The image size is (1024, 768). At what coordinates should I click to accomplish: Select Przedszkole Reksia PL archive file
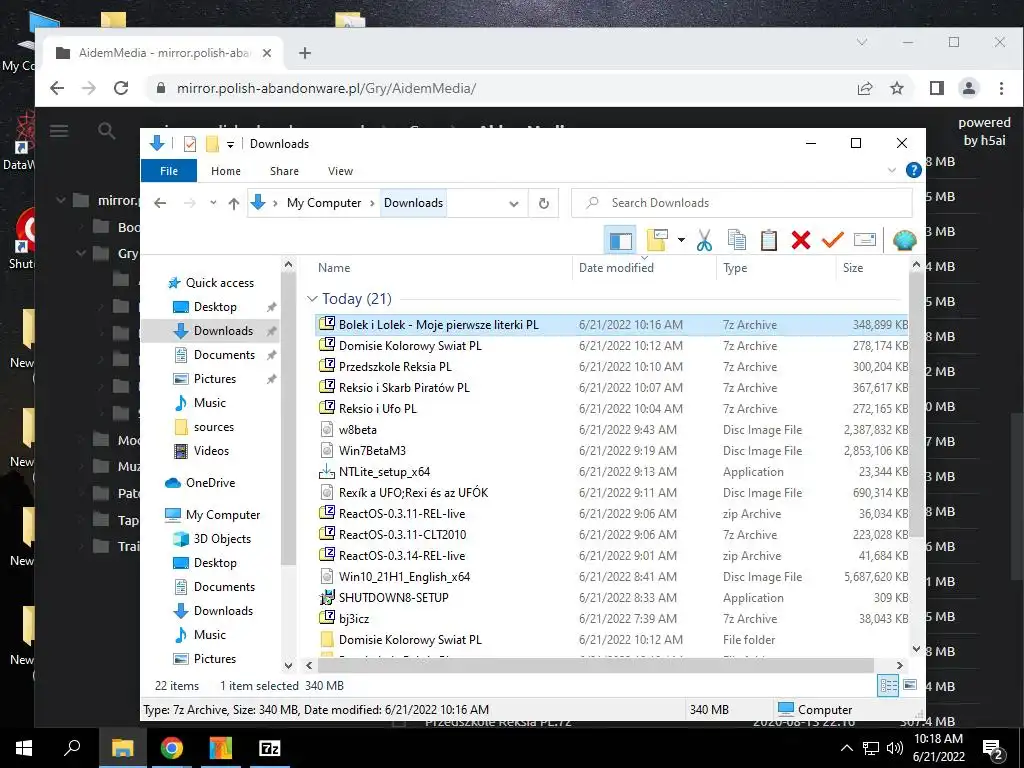point(611,366)
